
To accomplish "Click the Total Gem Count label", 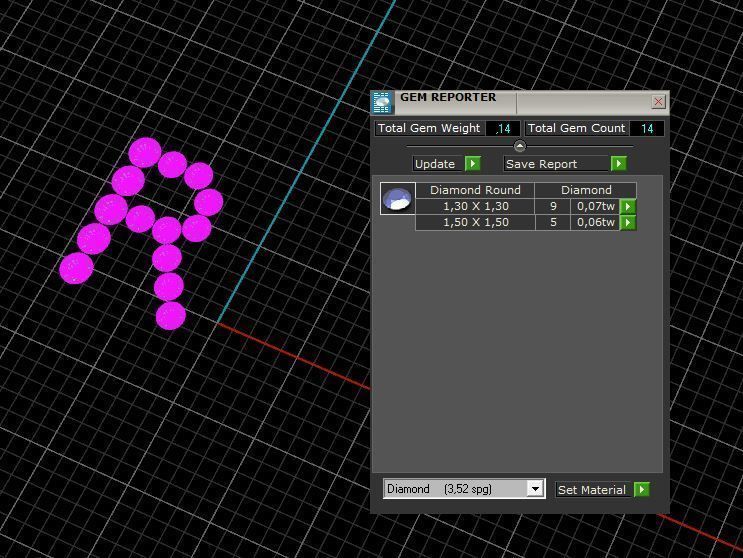I will pyautogui.click(x=576, y=128).
